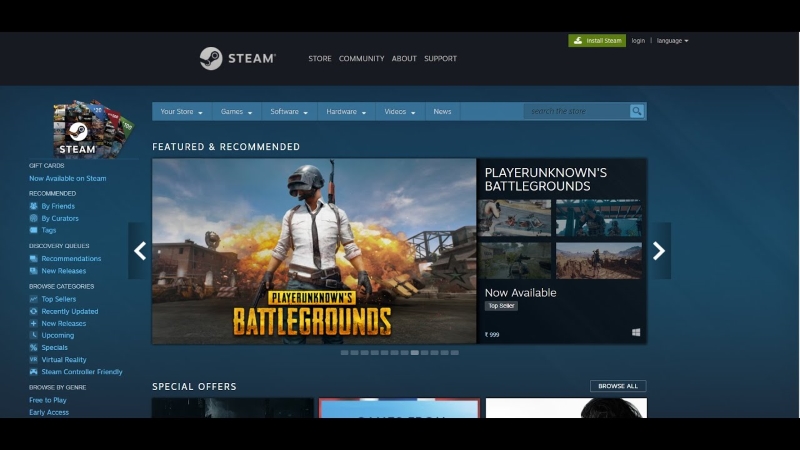Select the highlighted active carousel dot
The height and width of the screenshot is (450, 800).
[x=415, y=353]
